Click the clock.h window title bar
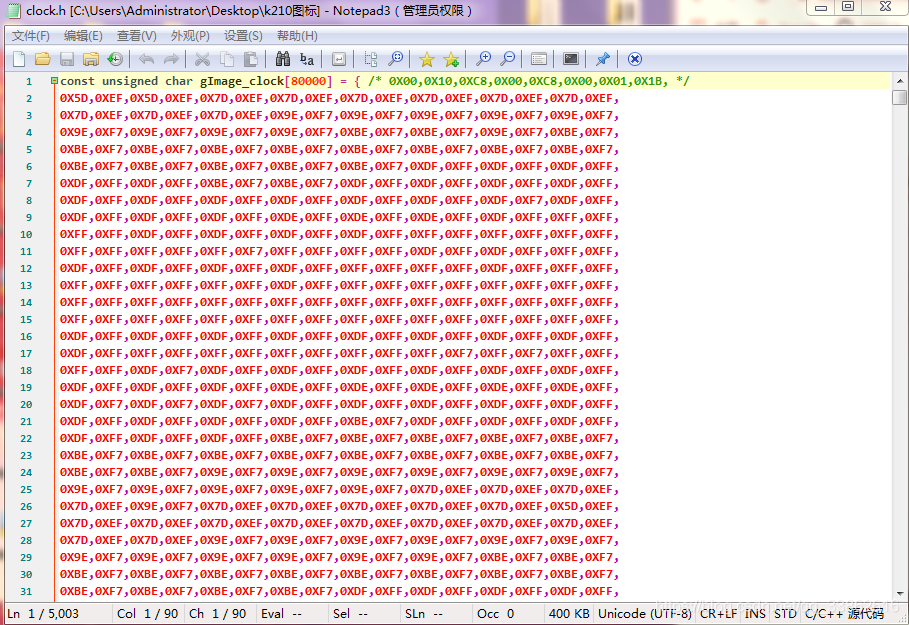909x625 pixels. click(406, 10)
